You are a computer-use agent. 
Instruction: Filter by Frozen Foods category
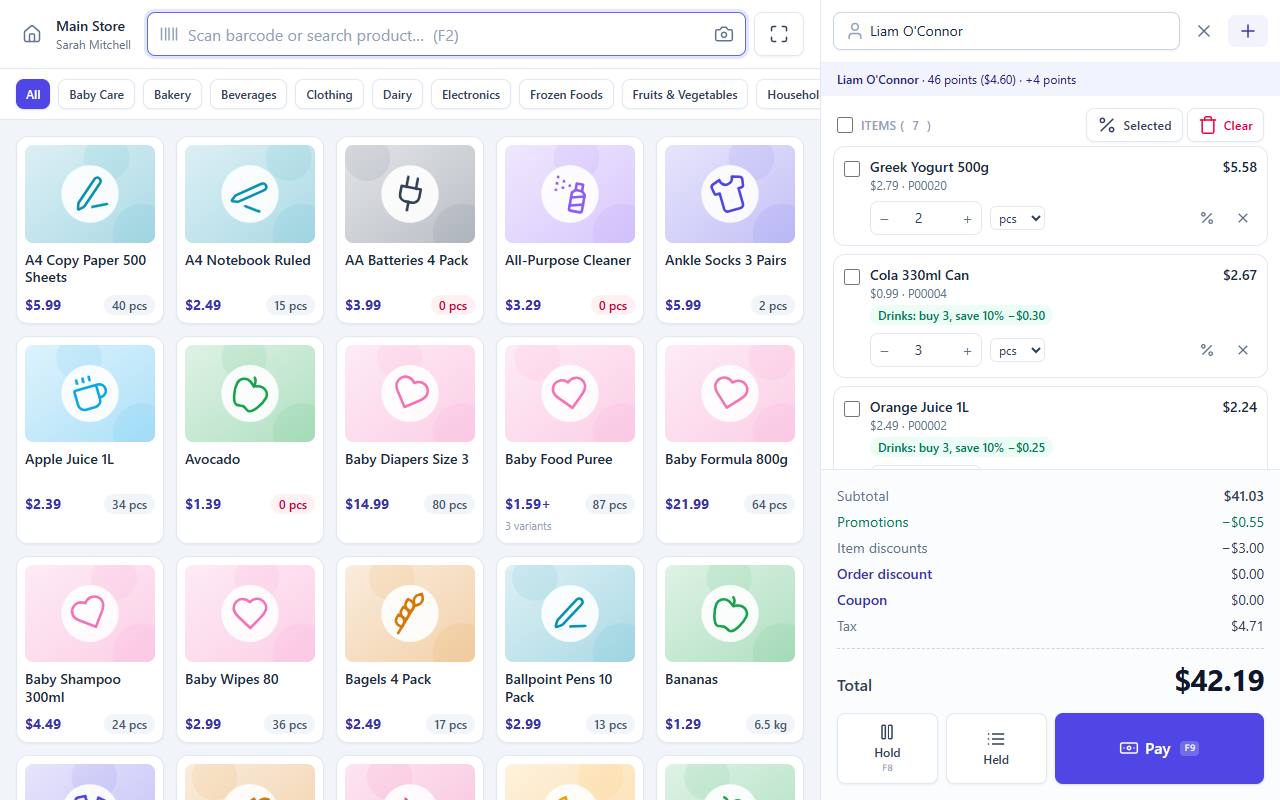point(566,94)
